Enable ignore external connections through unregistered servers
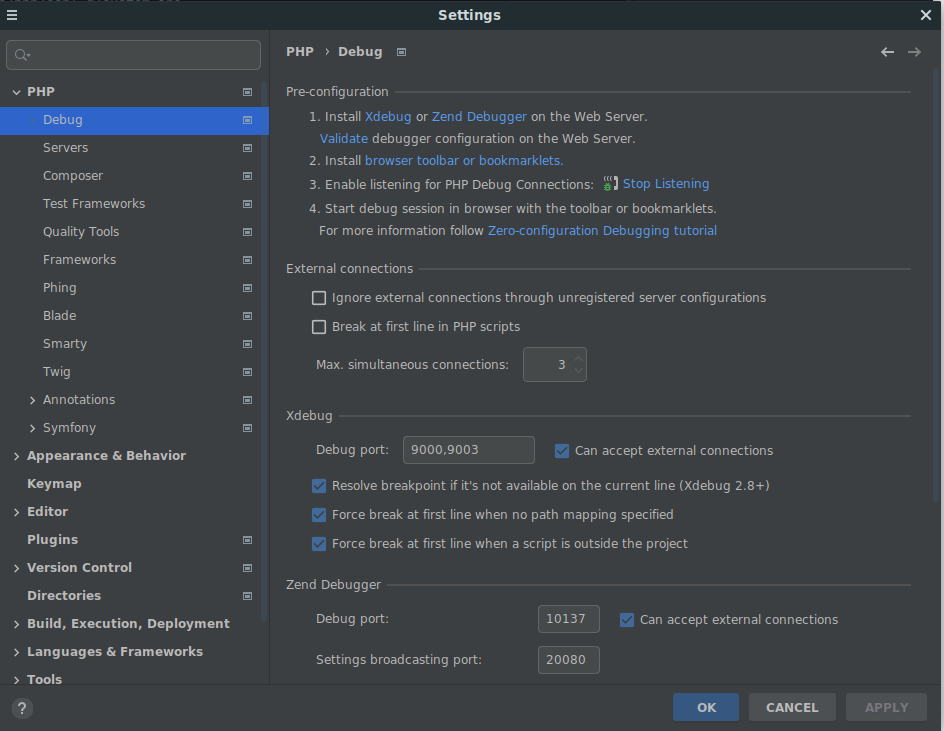944x731 pixels. tap(319, 298)
